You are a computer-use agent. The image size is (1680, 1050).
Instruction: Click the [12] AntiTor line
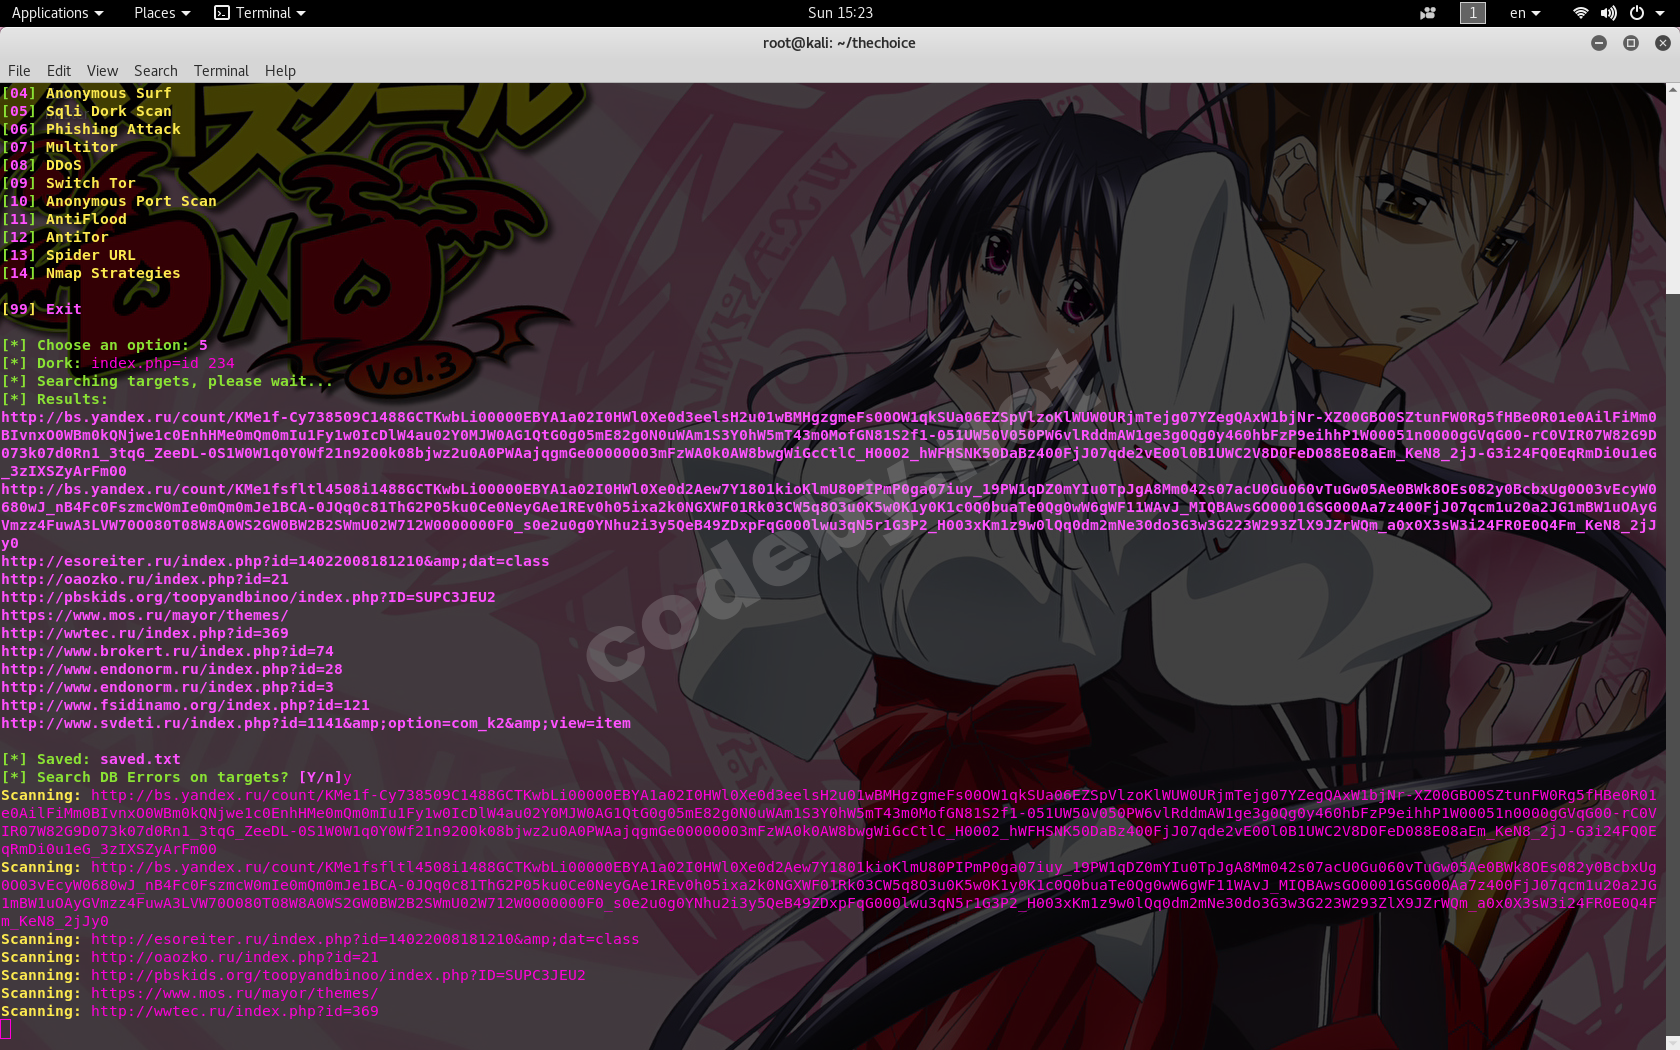pos(55,237)
